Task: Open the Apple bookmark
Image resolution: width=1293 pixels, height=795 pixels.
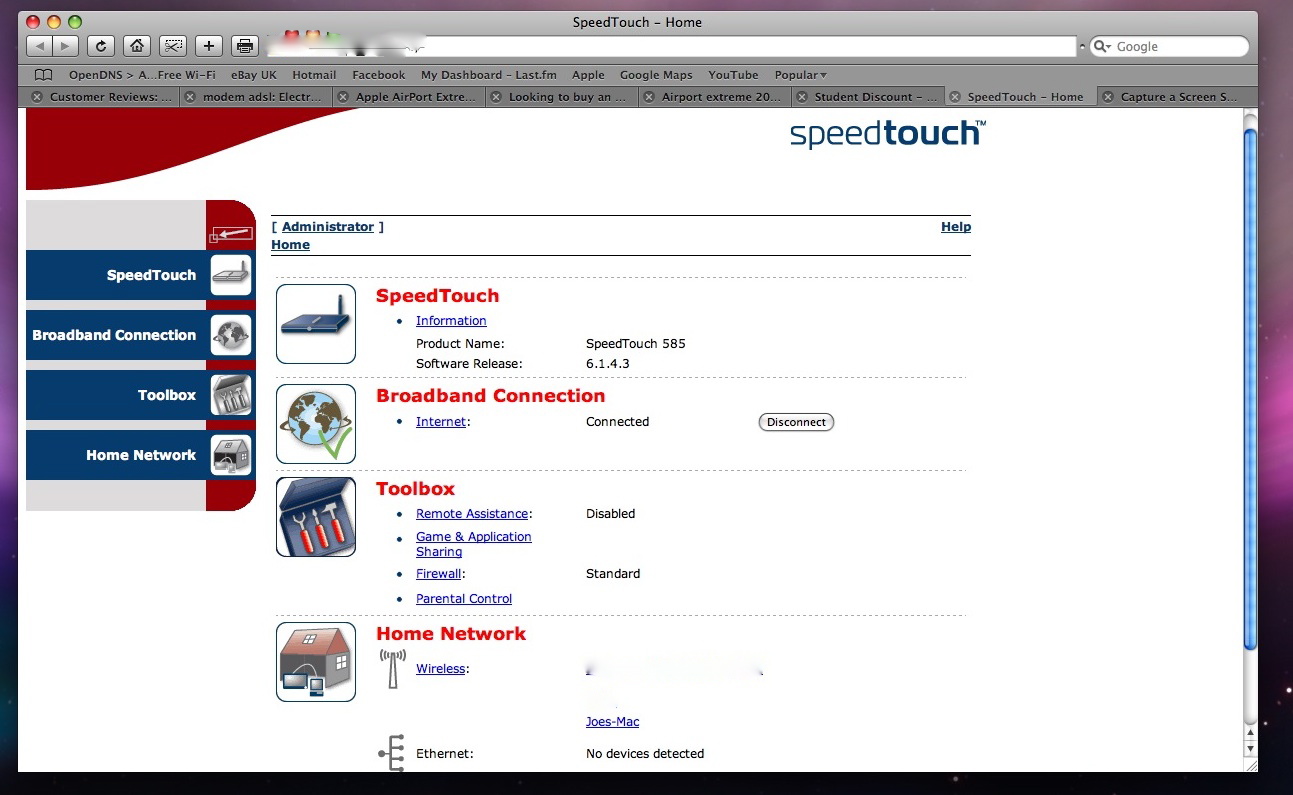Action: pos(588,75)
